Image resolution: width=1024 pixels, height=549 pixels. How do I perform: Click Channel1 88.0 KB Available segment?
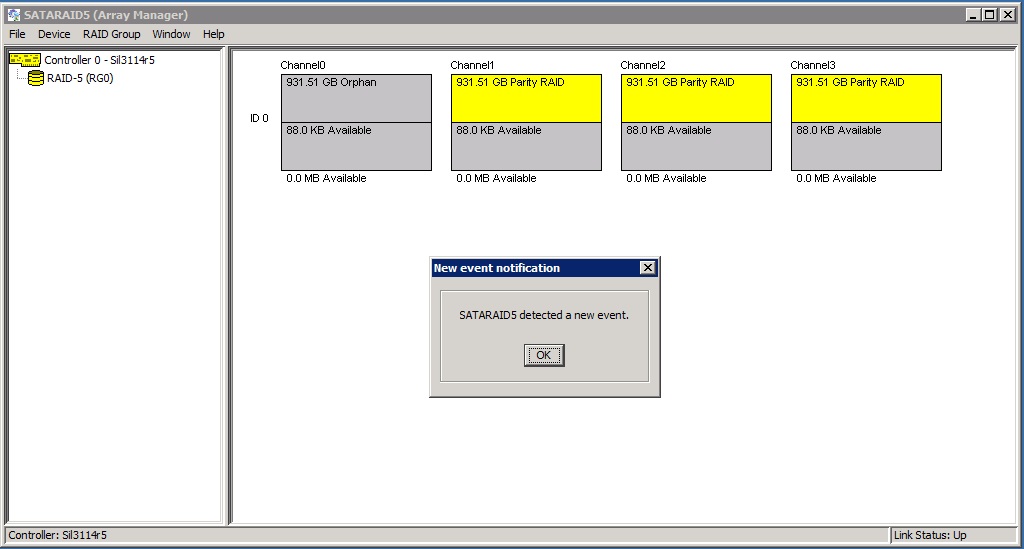coord(526,146)
